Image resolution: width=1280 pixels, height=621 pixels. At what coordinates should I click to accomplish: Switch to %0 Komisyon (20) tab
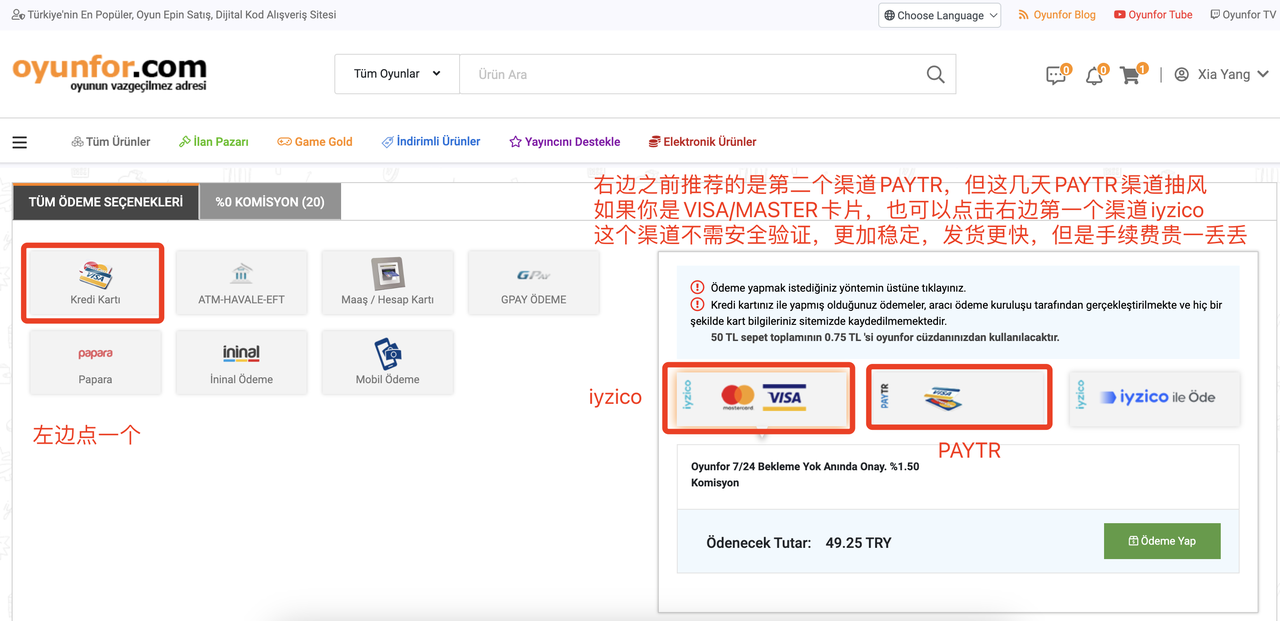270,202
